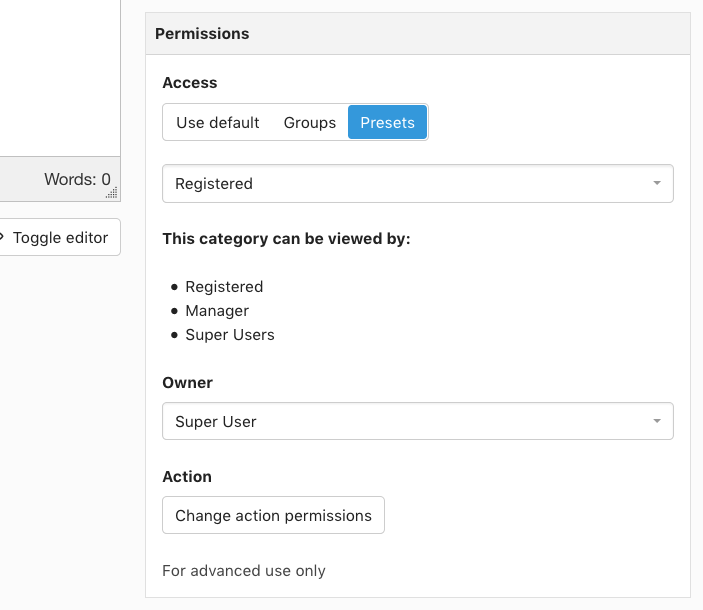
Task: Select the Use default access option
Action: (217, 122)
